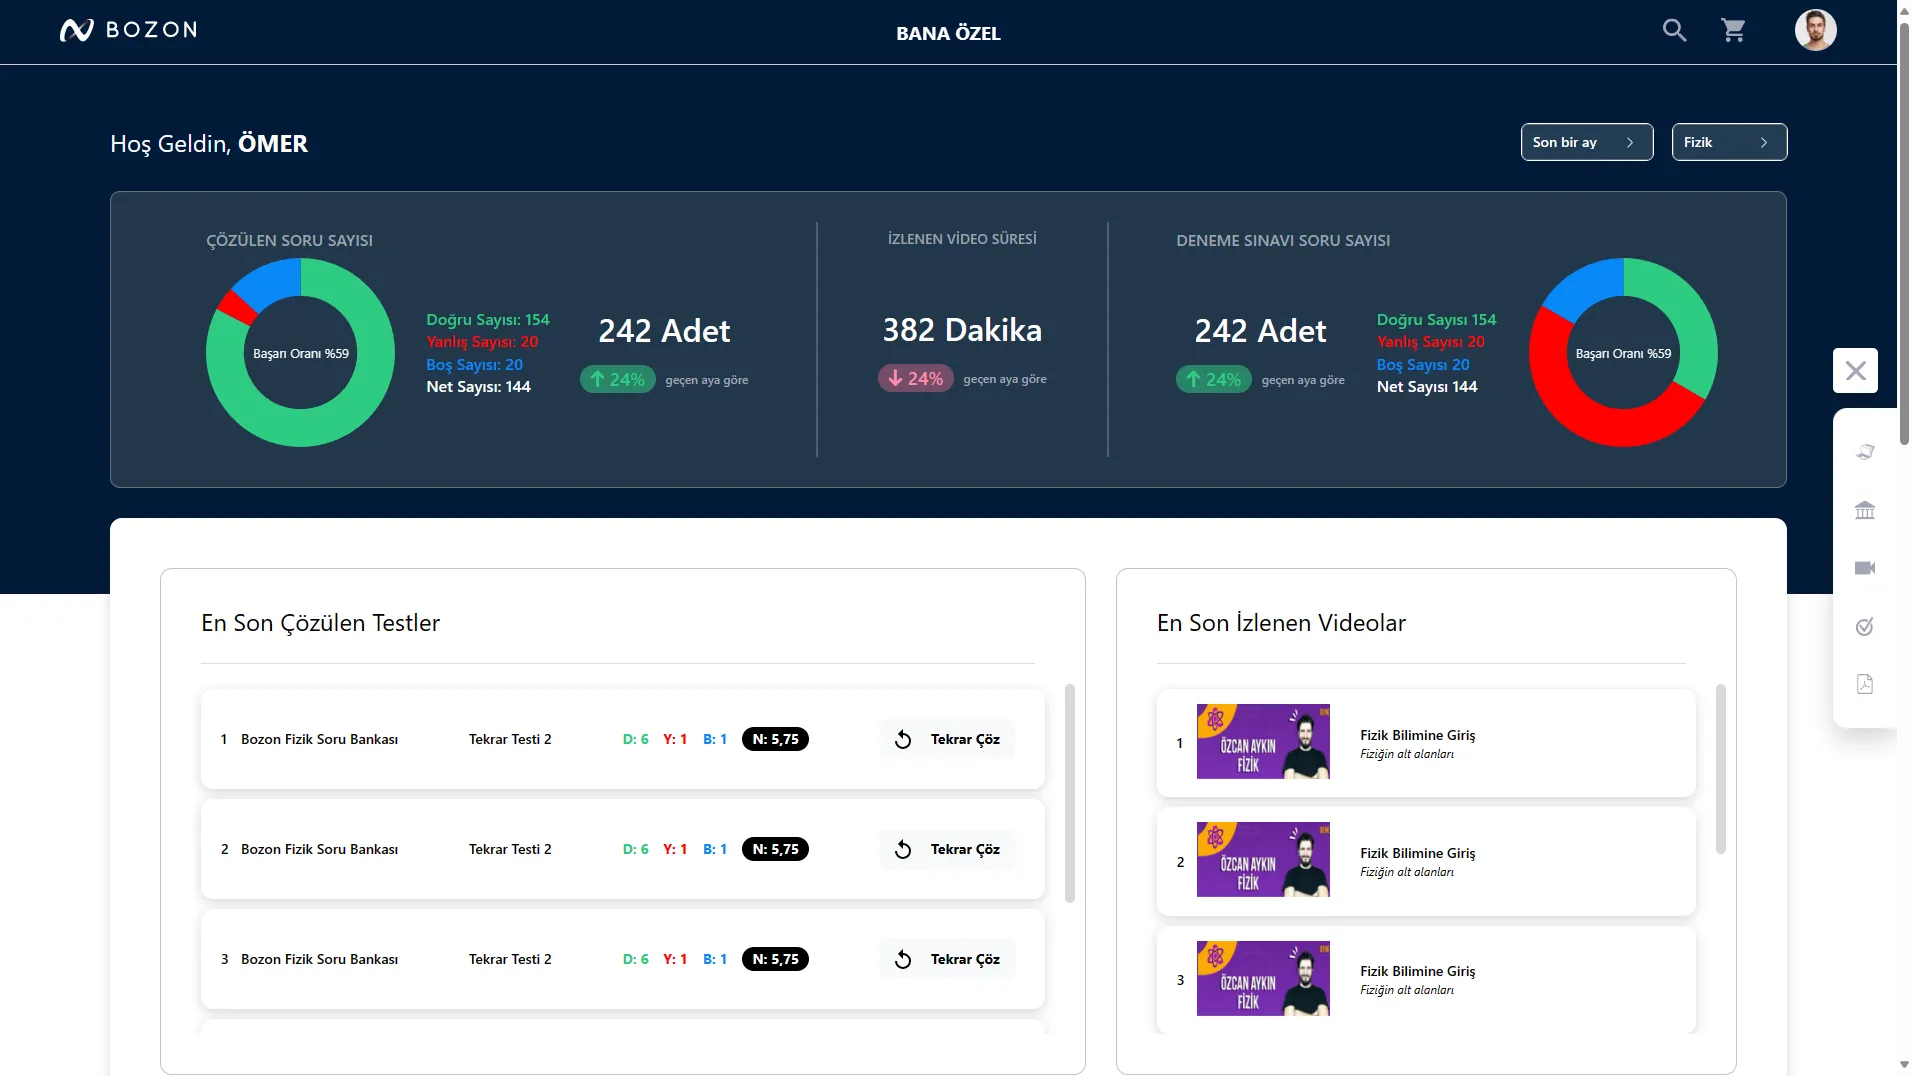Open the user profile avatar
Screen dimensions: 1912x1076
pyautogui.click(x=1815, y=31)
